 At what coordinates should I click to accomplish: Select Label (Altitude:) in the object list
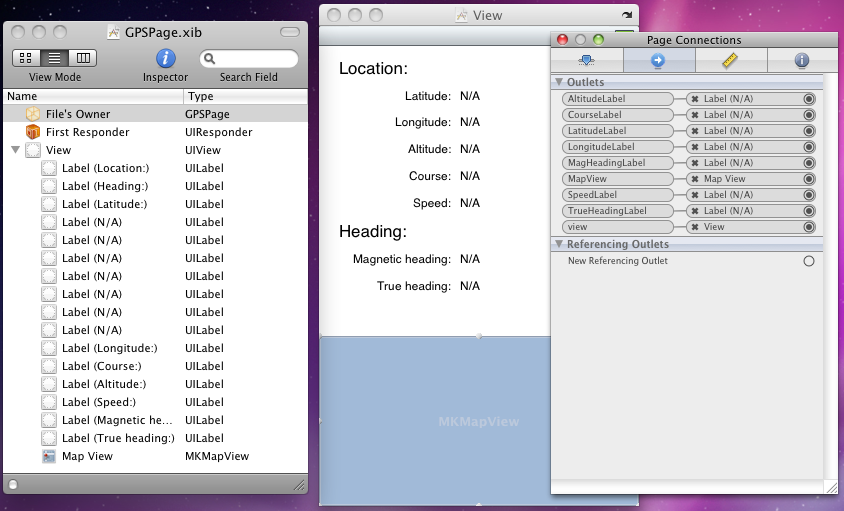click(156, 384)
